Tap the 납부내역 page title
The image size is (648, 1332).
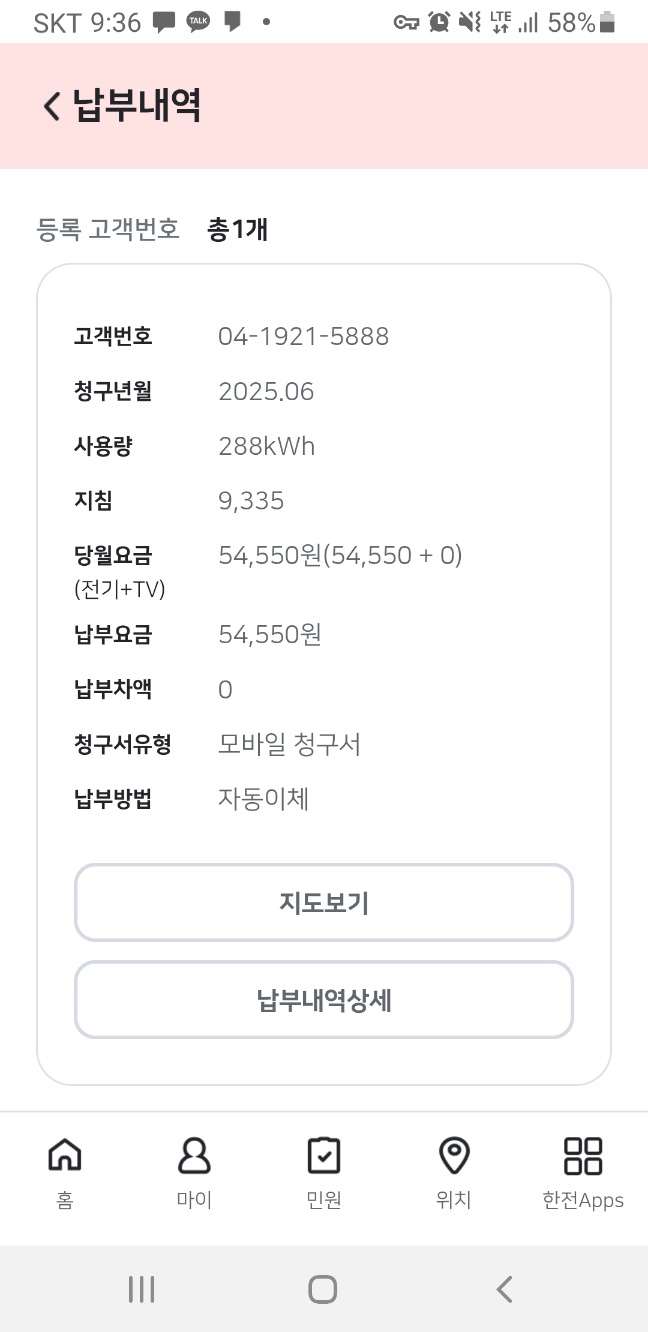click(137, 106)
